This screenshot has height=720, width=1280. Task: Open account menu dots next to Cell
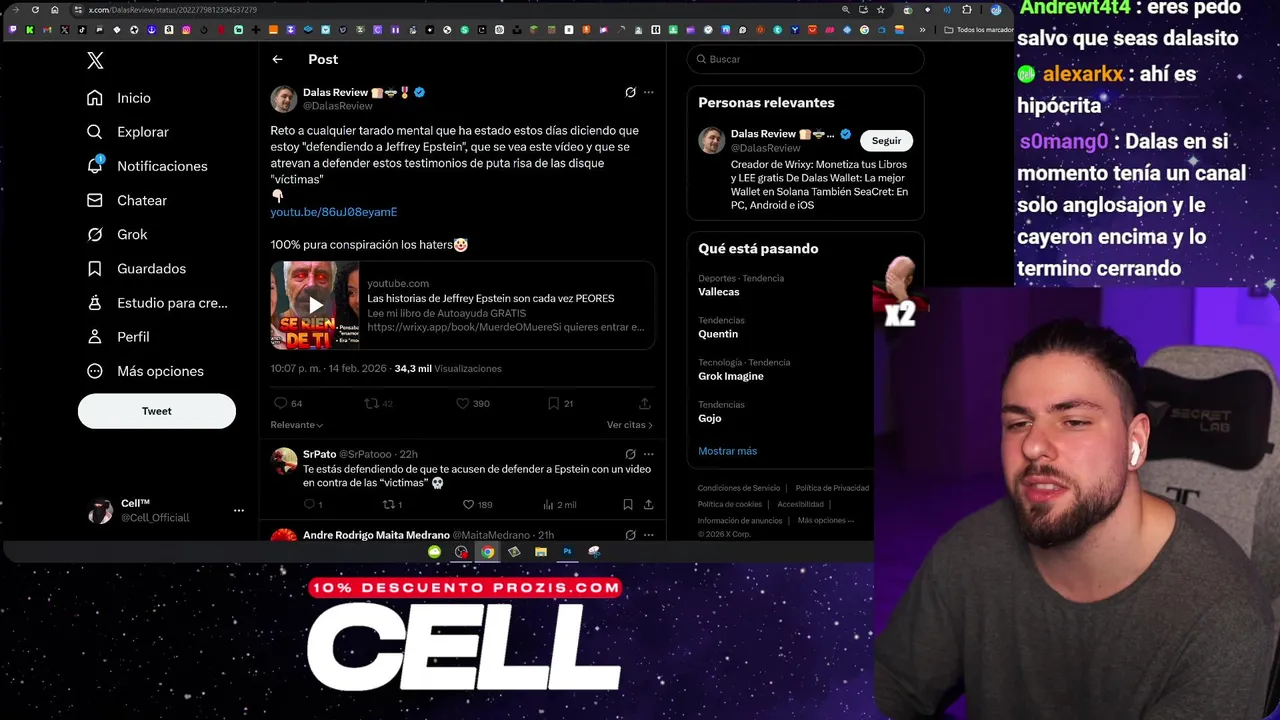coord(238,511)
